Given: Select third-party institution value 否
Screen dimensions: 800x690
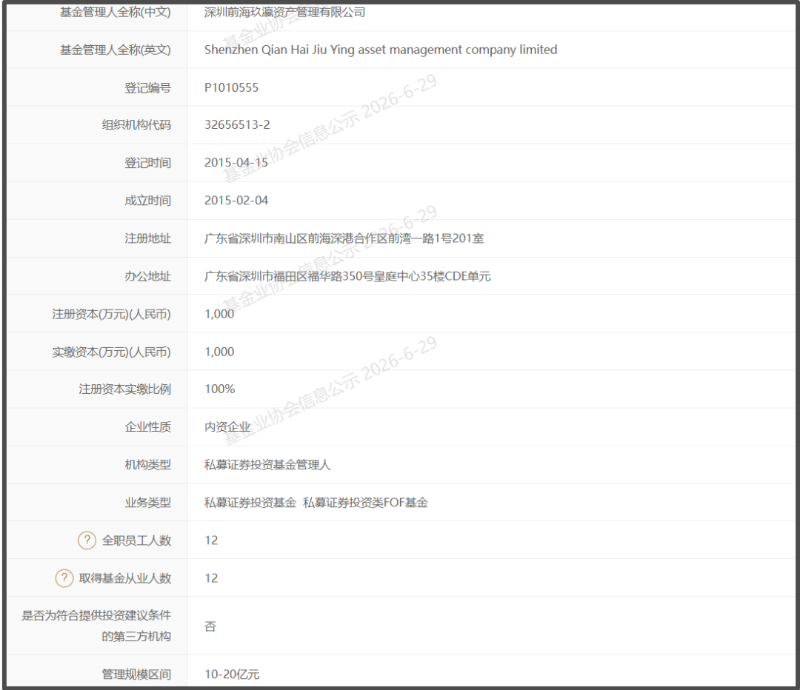Looking at the screenshot, I should pyautogui.click(x=210, y=626).
